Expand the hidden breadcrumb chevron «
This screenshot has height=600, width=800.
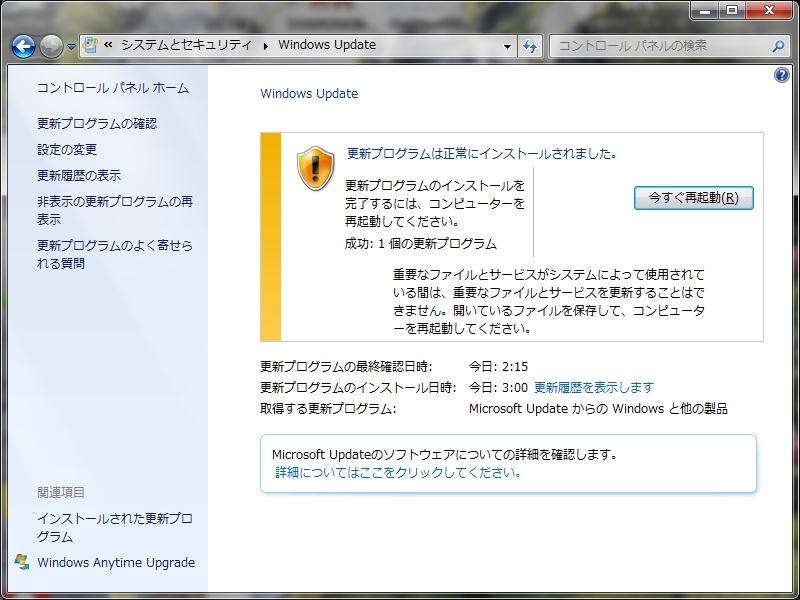pyautogui.click(x=108, y=45)
